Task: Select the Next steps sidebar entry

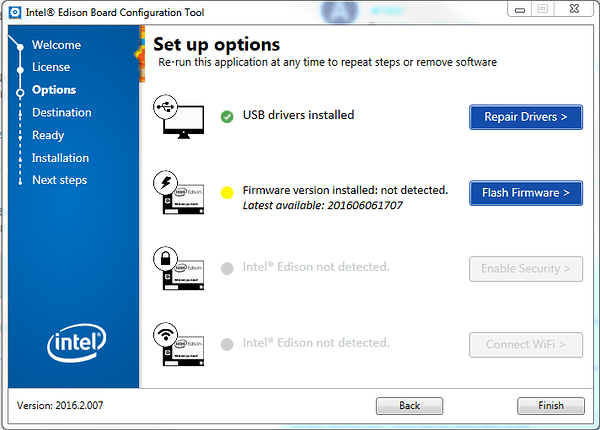Action: [59, 180]
